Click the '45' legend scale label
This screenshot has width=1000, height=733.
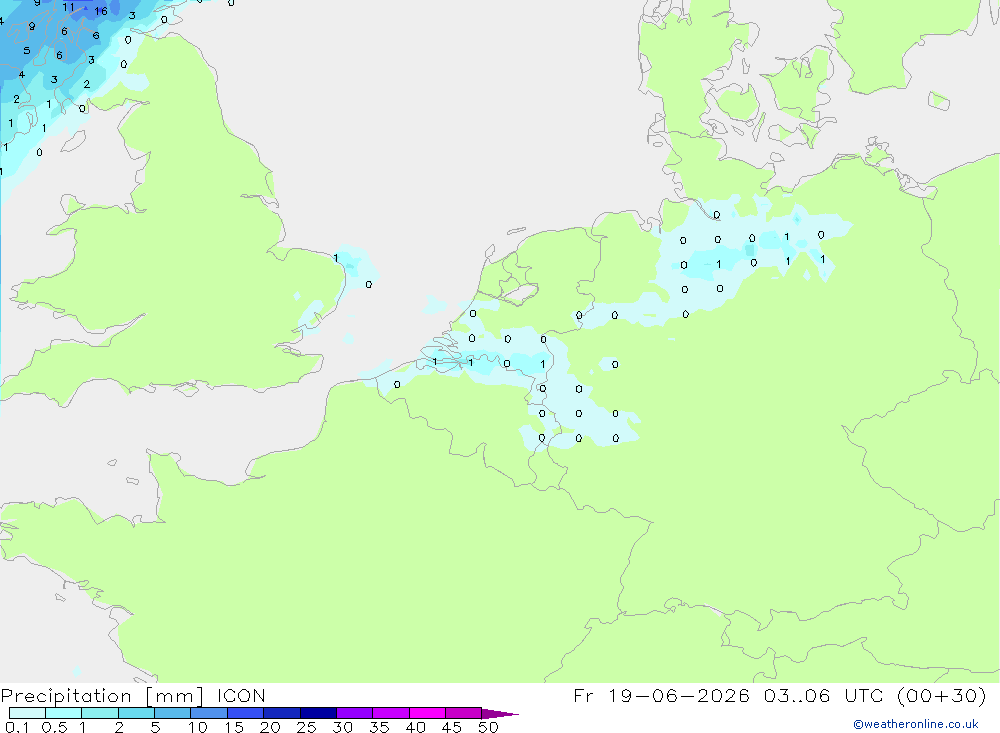point(452,727)
